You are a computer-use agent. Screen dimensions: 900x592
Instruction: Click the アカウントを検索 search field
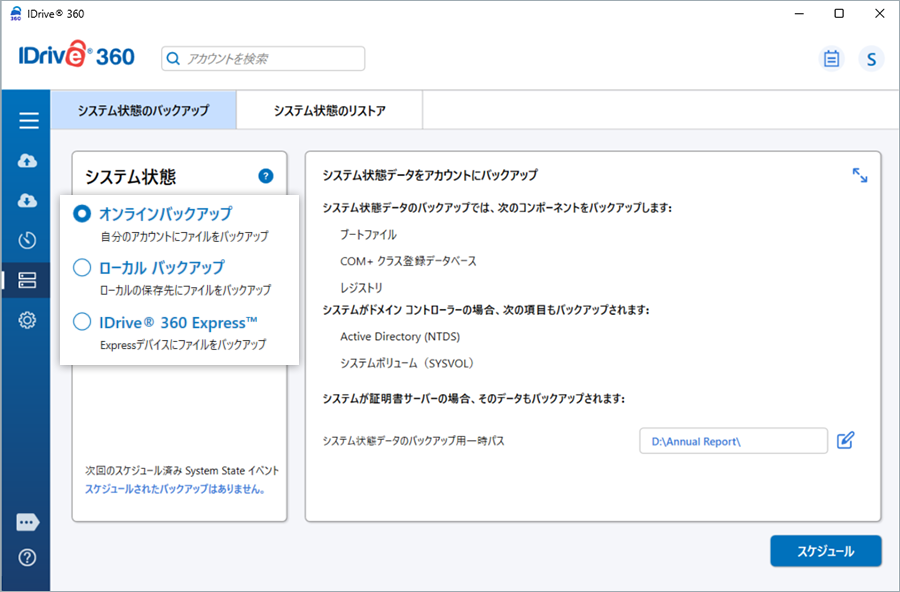[x=263, y=59]
